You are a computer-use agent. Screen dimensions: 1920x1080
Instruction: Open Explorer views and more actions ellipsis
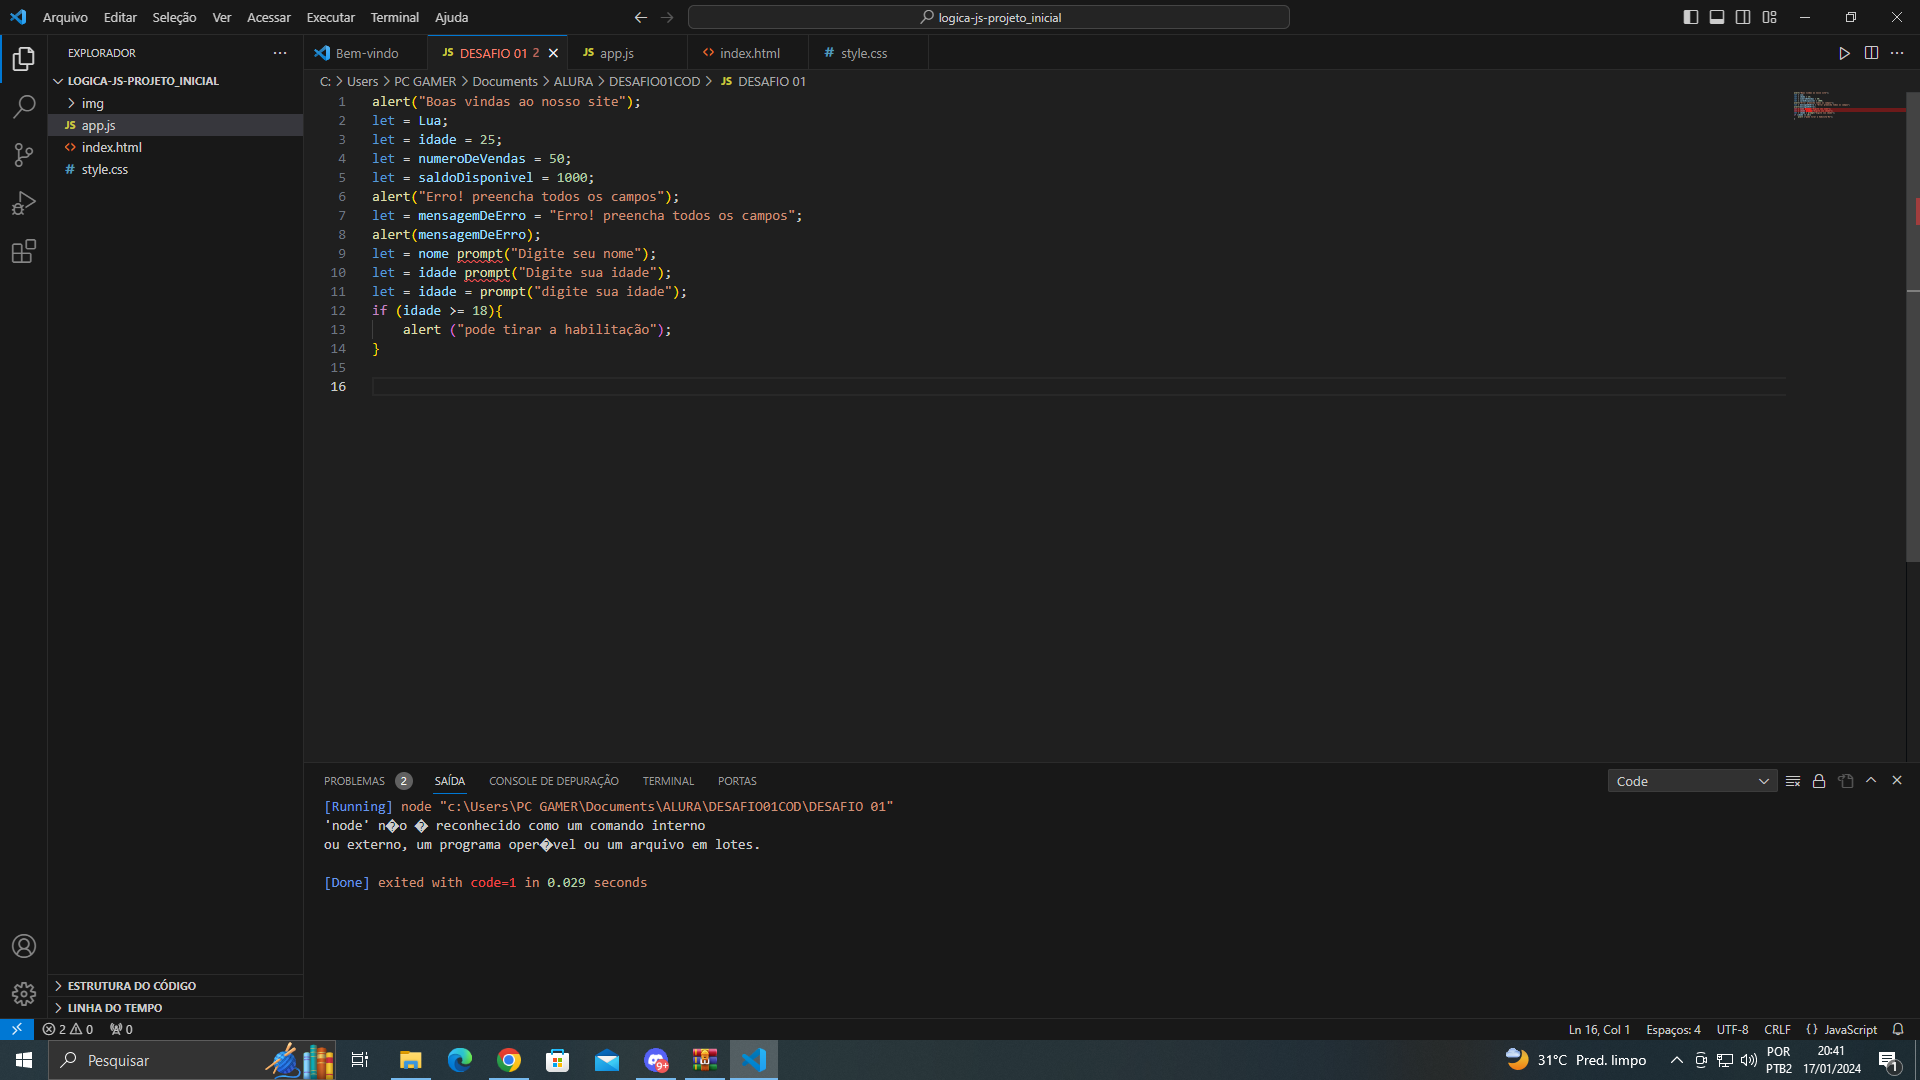tap(280, 53)
